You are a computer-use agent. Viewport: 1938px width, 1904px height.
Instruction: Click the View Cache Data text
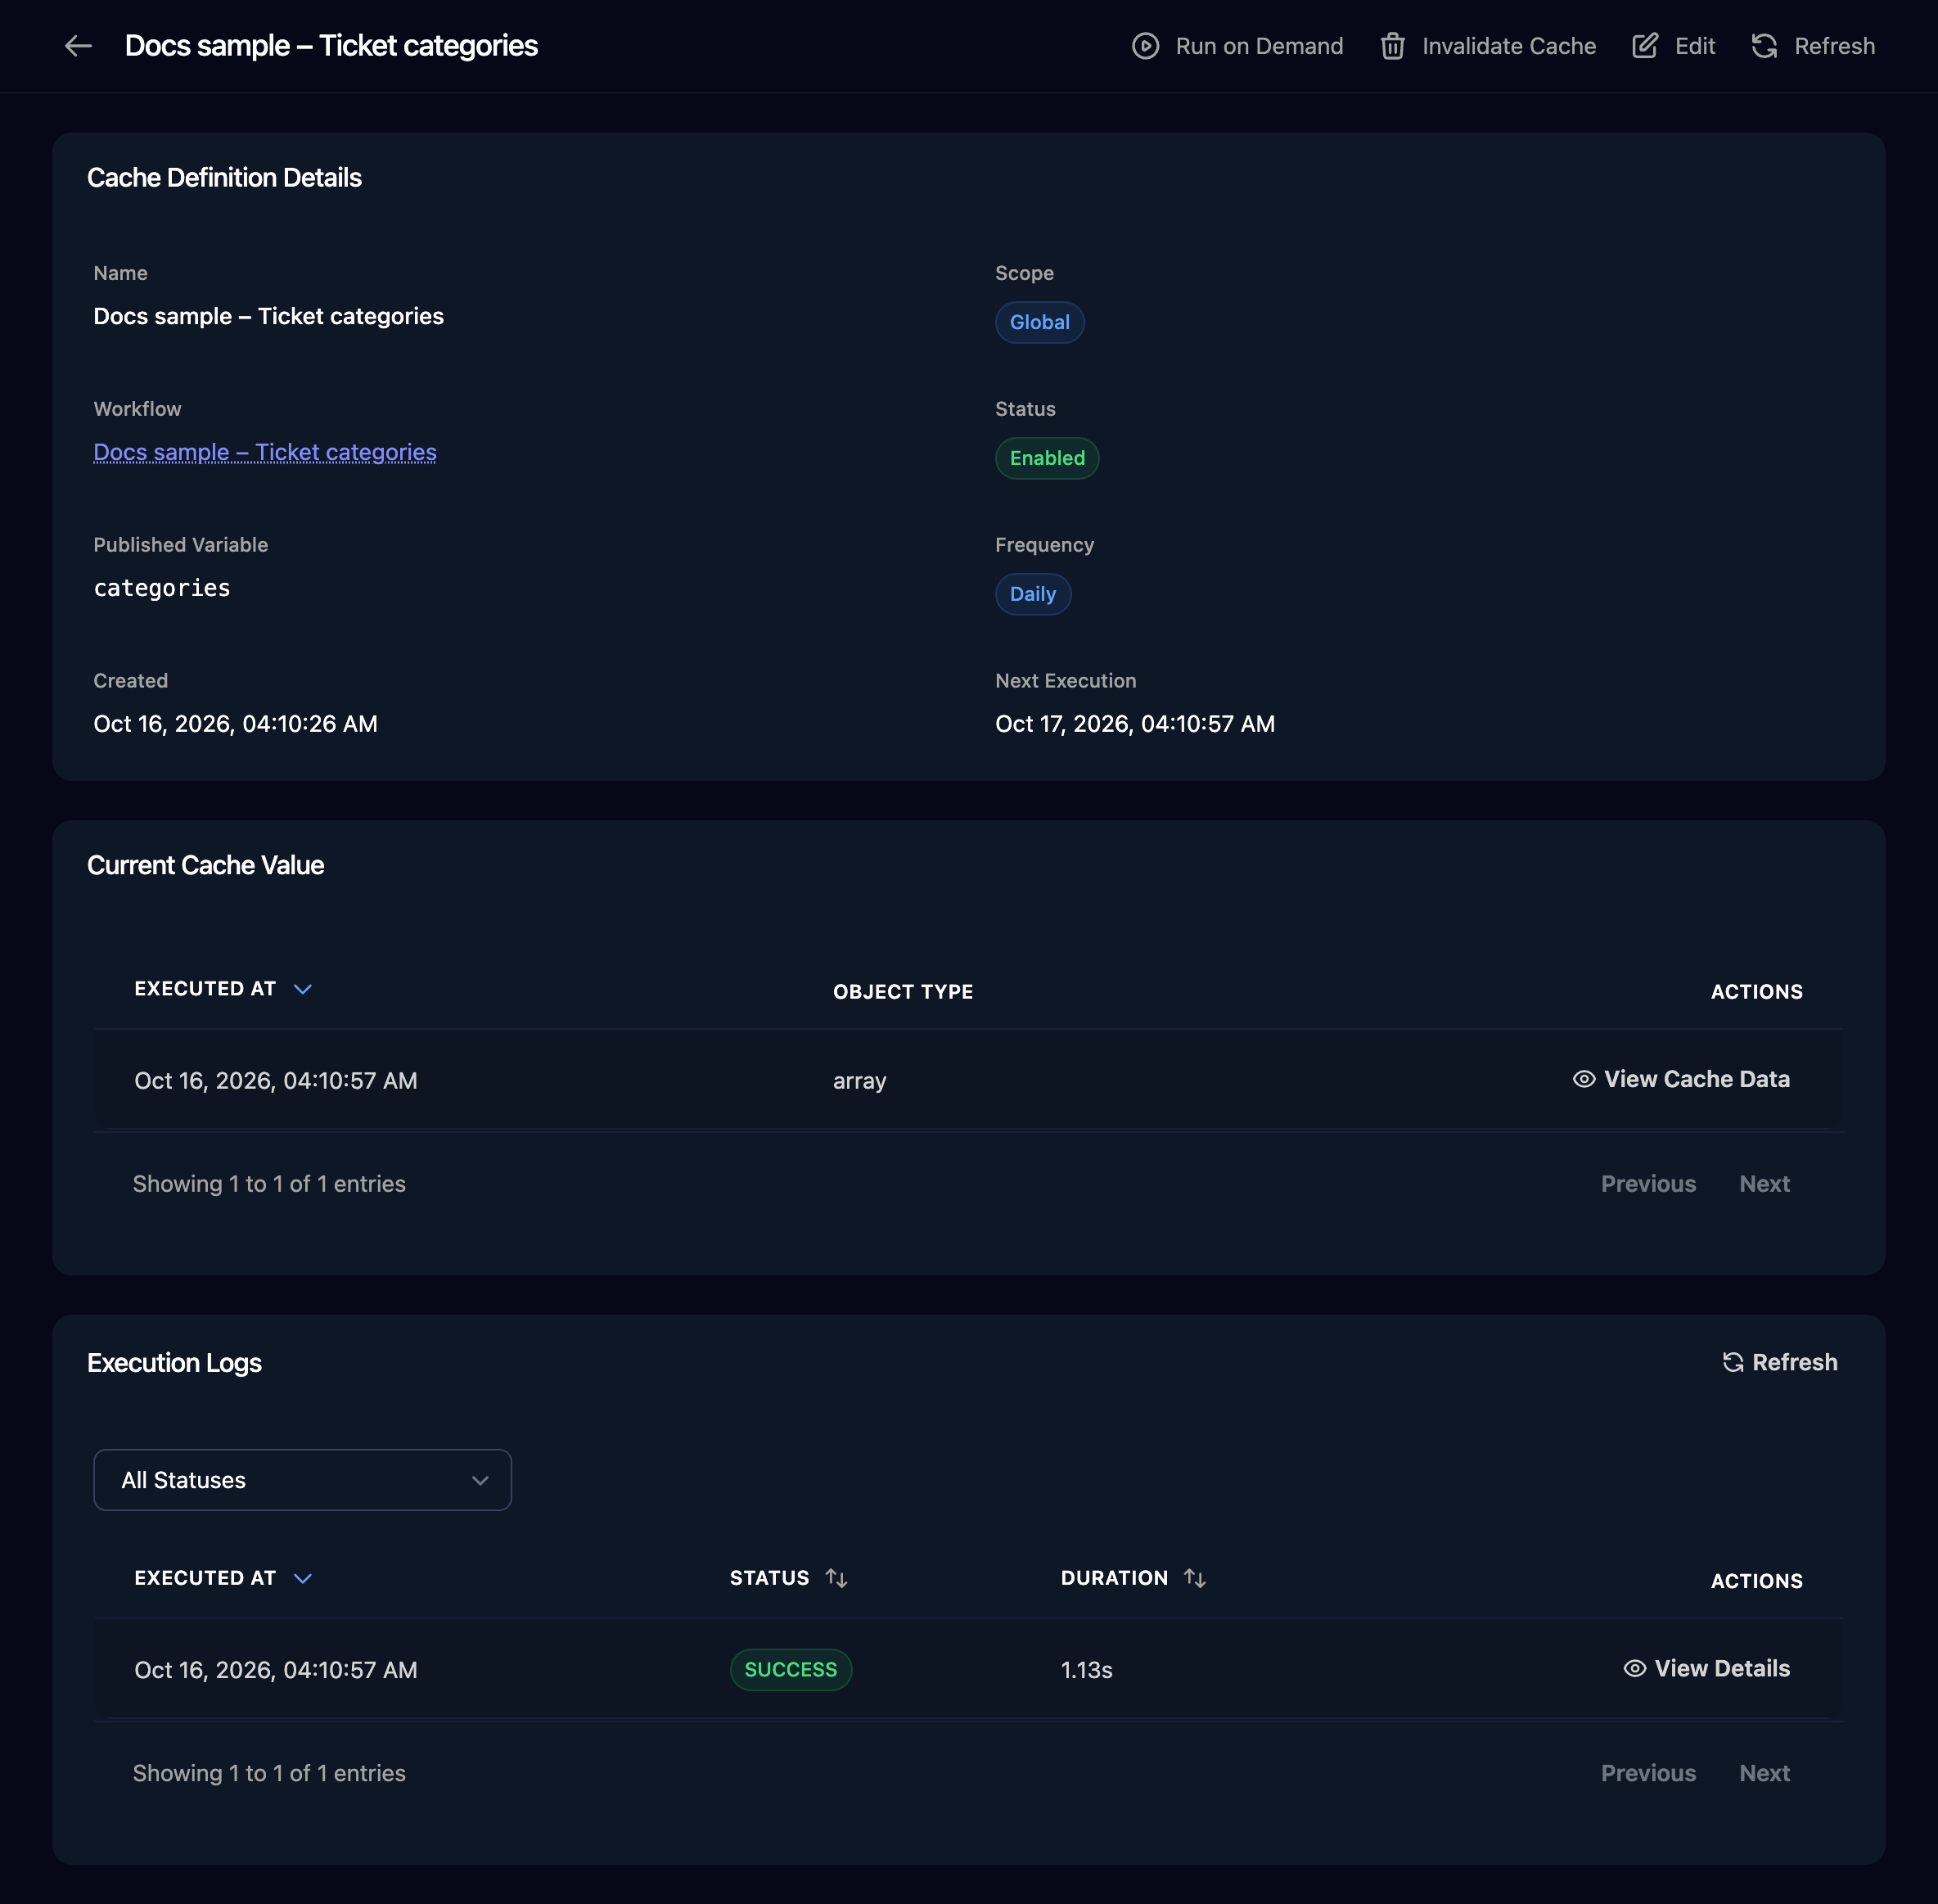coord(1697,1079)
